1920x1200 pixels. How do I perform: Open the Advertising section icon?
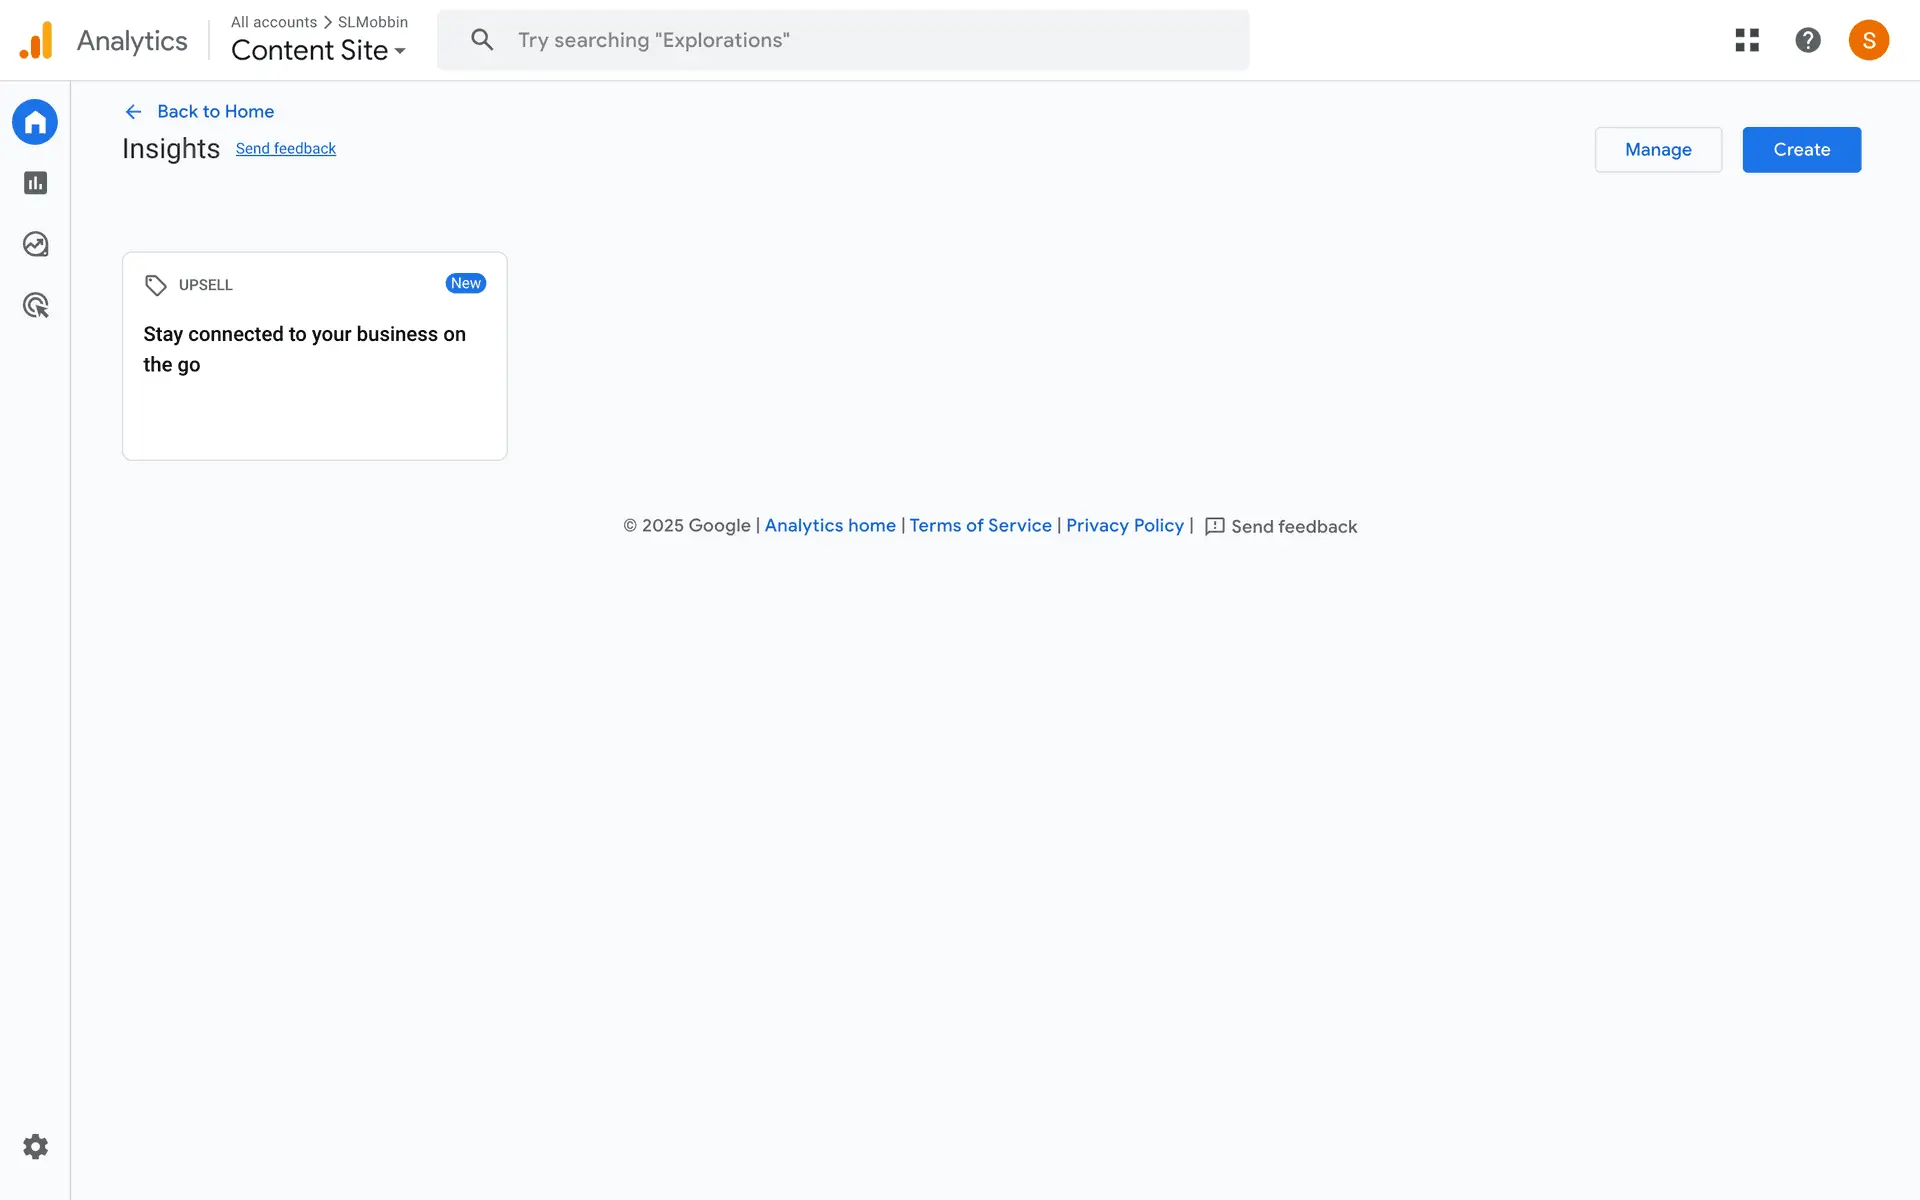coord(35,305)
